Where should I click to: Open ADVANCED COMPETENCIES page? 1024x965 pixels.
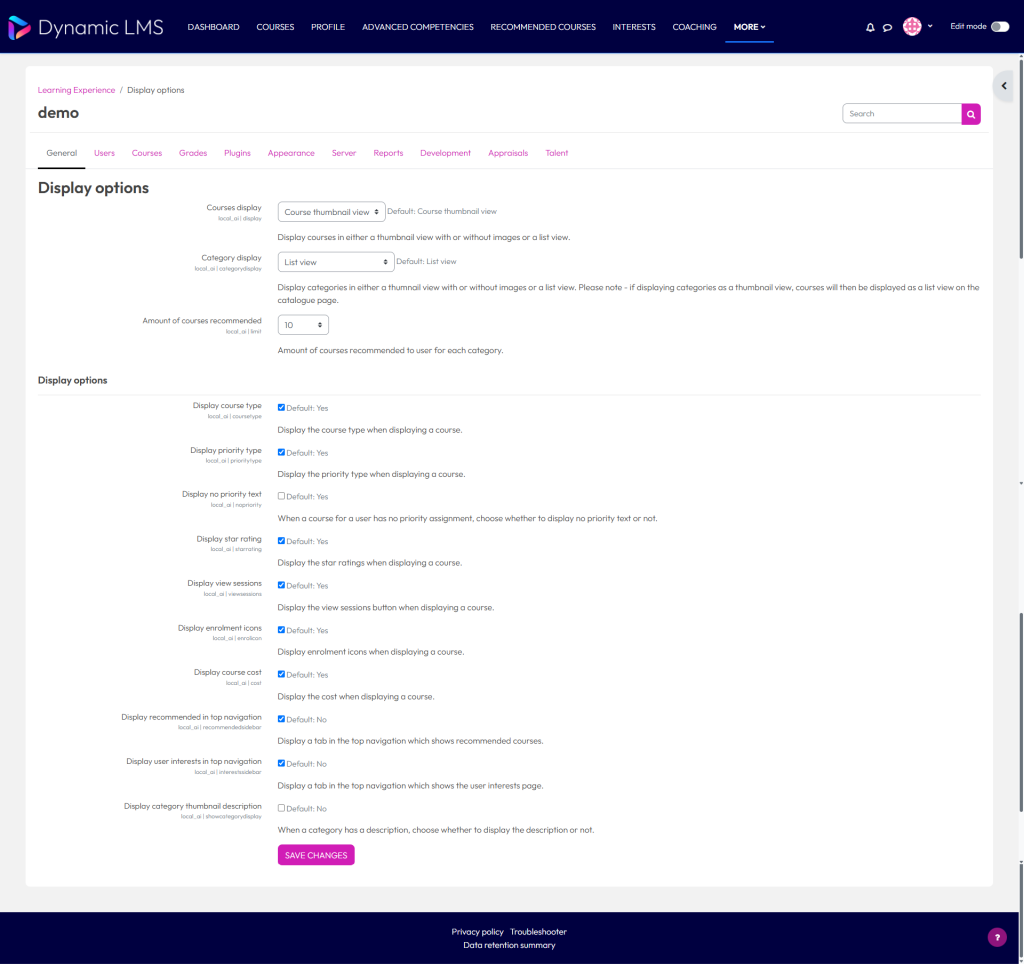pos(417,27)
